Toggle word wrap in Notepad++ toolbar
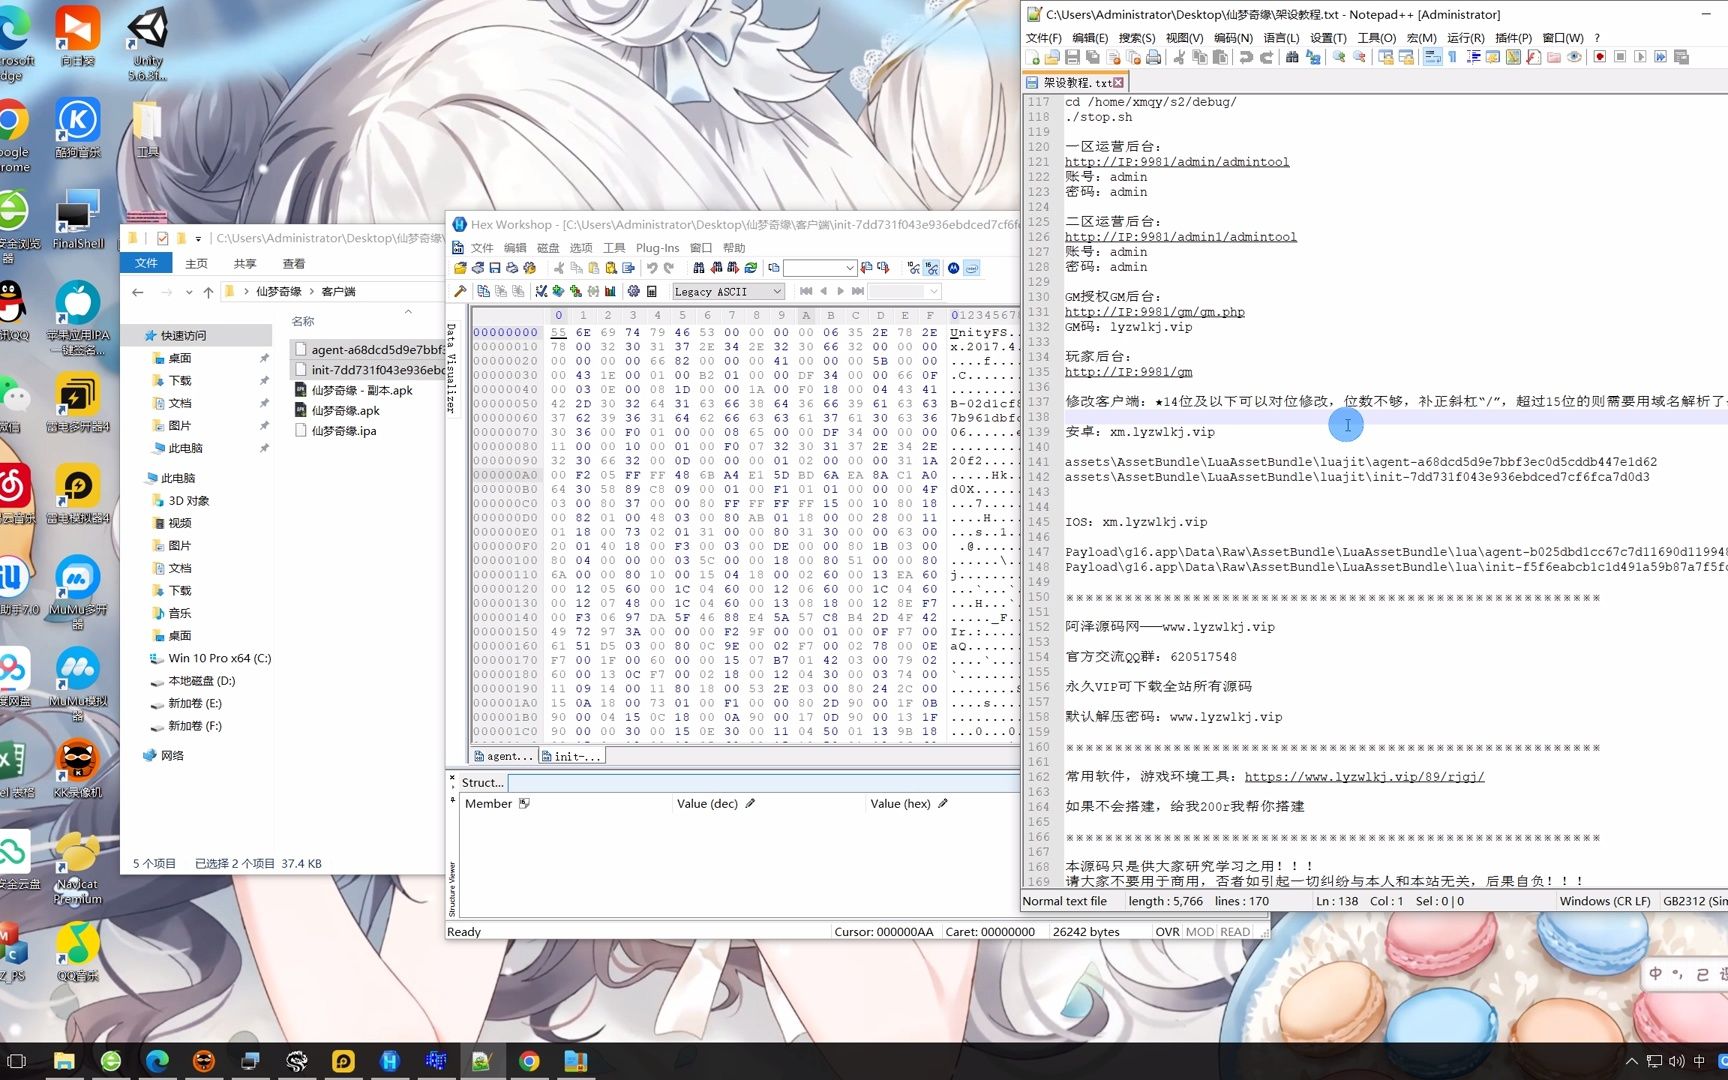Image resolution: width=1728 pixels, height=1080 pixels. (x=1432, y=57)
